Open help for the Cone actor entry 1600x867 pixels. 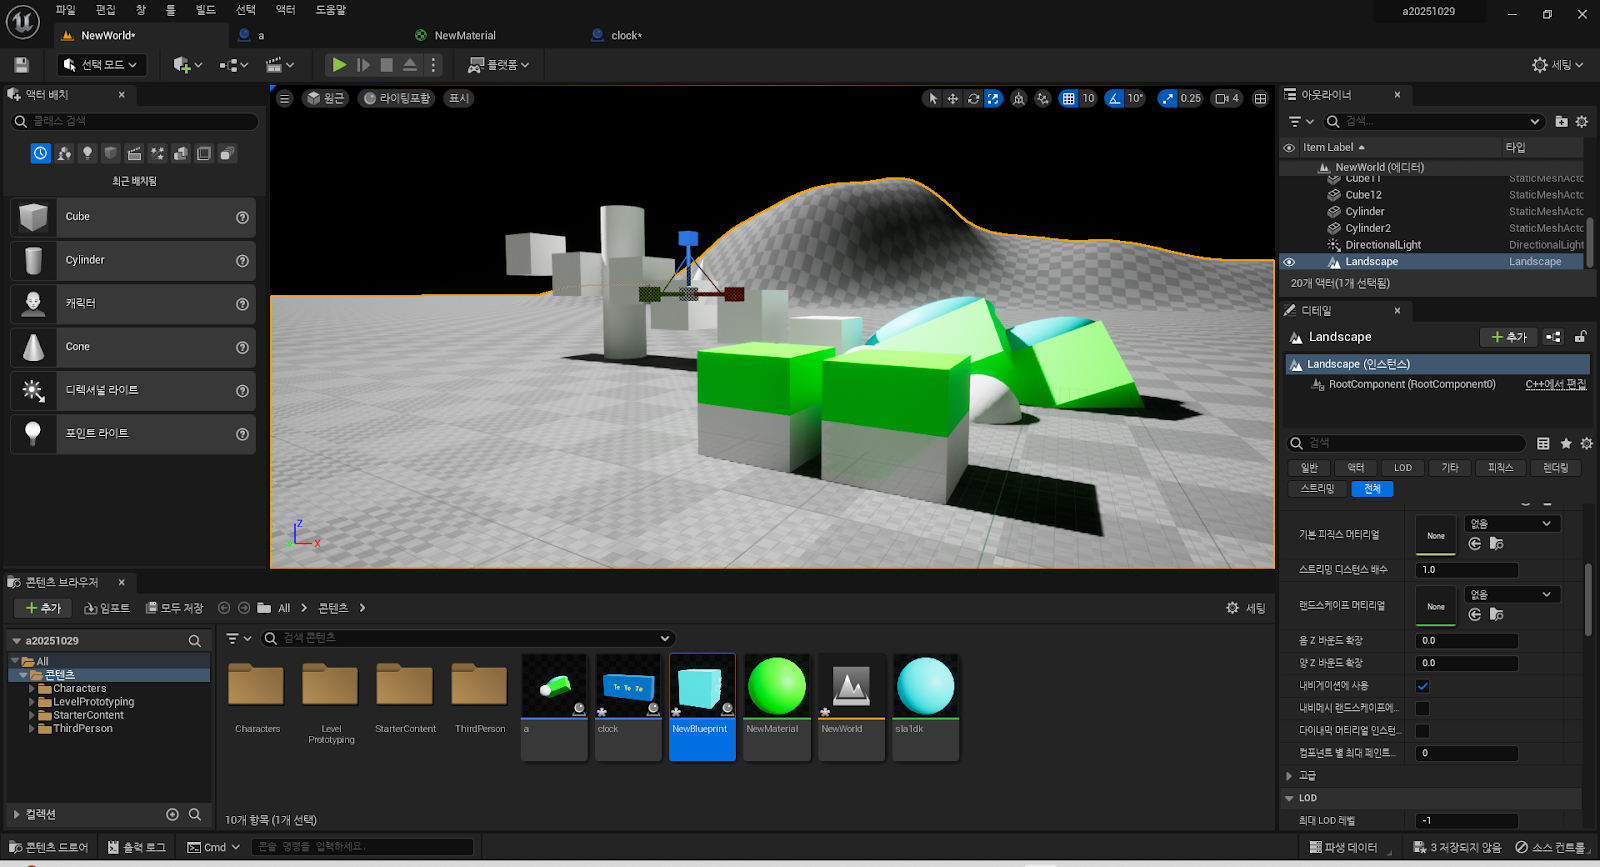point(242,347)
